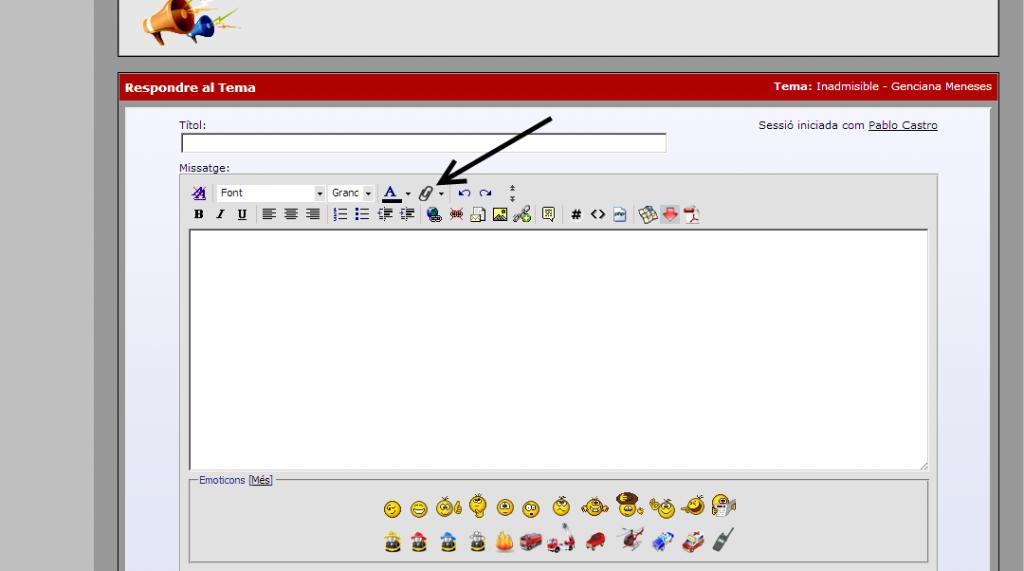Insert the blue helmet firefighter emoticon

click(448, 542)
